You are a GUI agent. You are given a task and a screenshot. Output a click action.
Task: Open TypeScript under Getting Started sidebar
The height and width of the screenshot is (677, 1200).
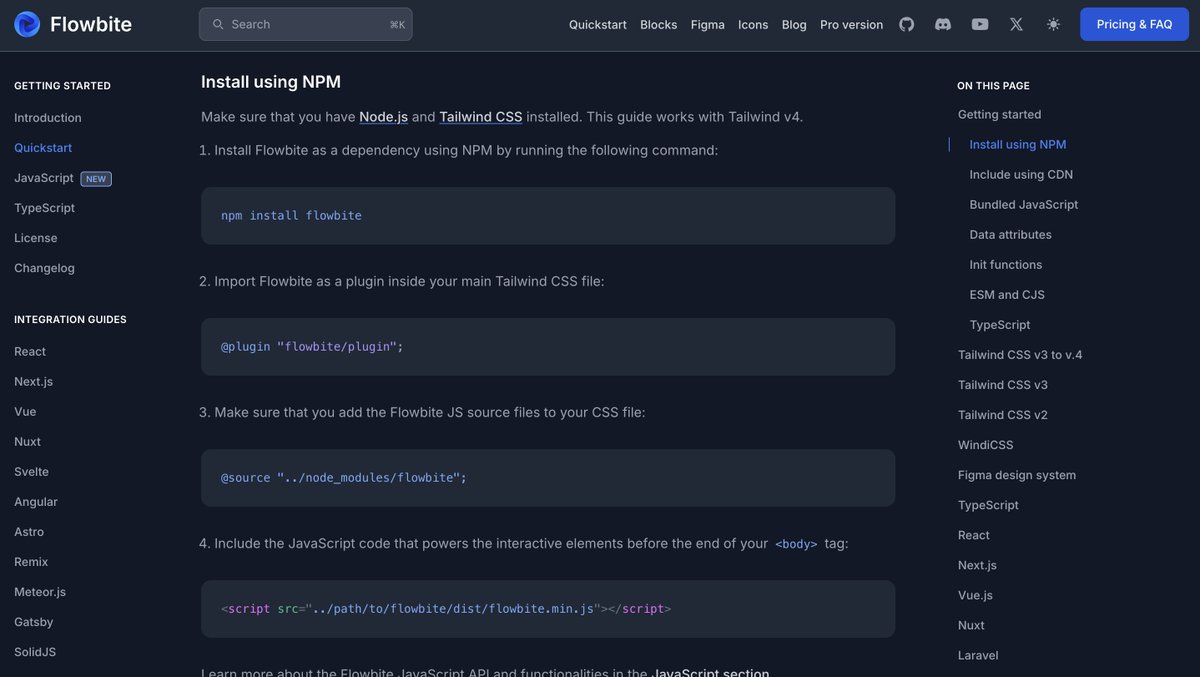coord(44,208)
